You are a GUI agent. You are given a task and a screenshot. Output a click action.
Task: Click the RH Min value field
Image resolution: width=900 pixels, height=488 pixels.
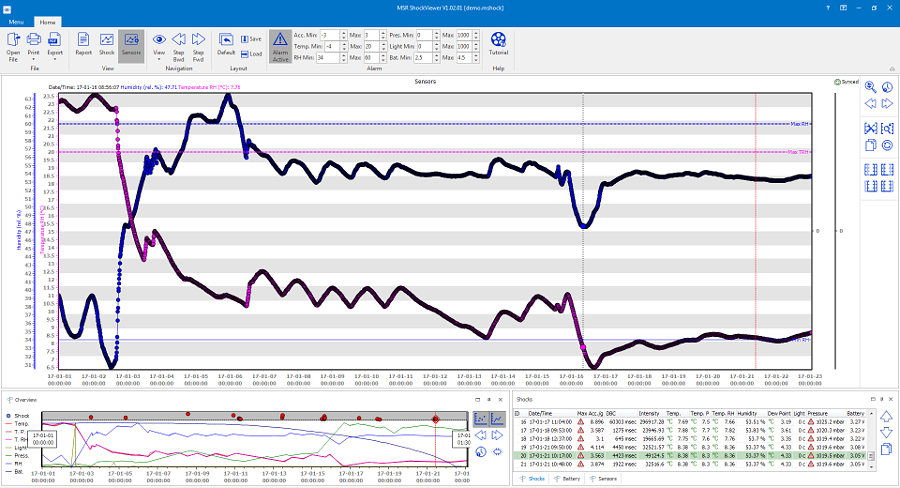(x=328, y=58)
